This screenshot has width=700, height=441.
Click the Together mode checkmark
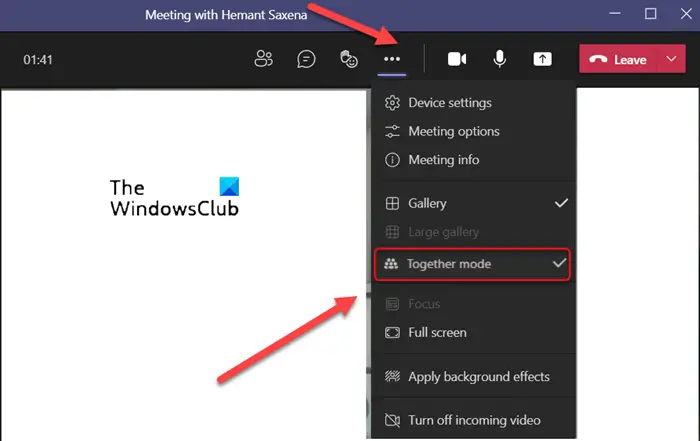coord(559,263)
